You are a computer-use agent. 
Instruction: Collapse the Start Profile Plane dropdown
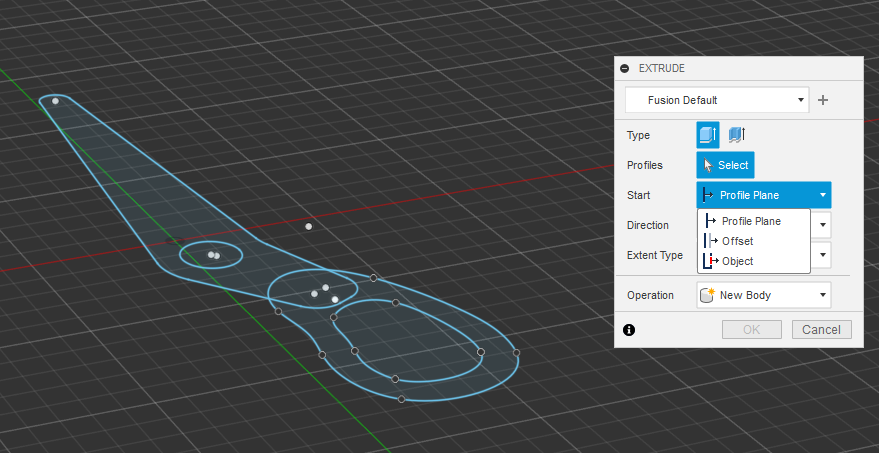(x=763, y=195)
